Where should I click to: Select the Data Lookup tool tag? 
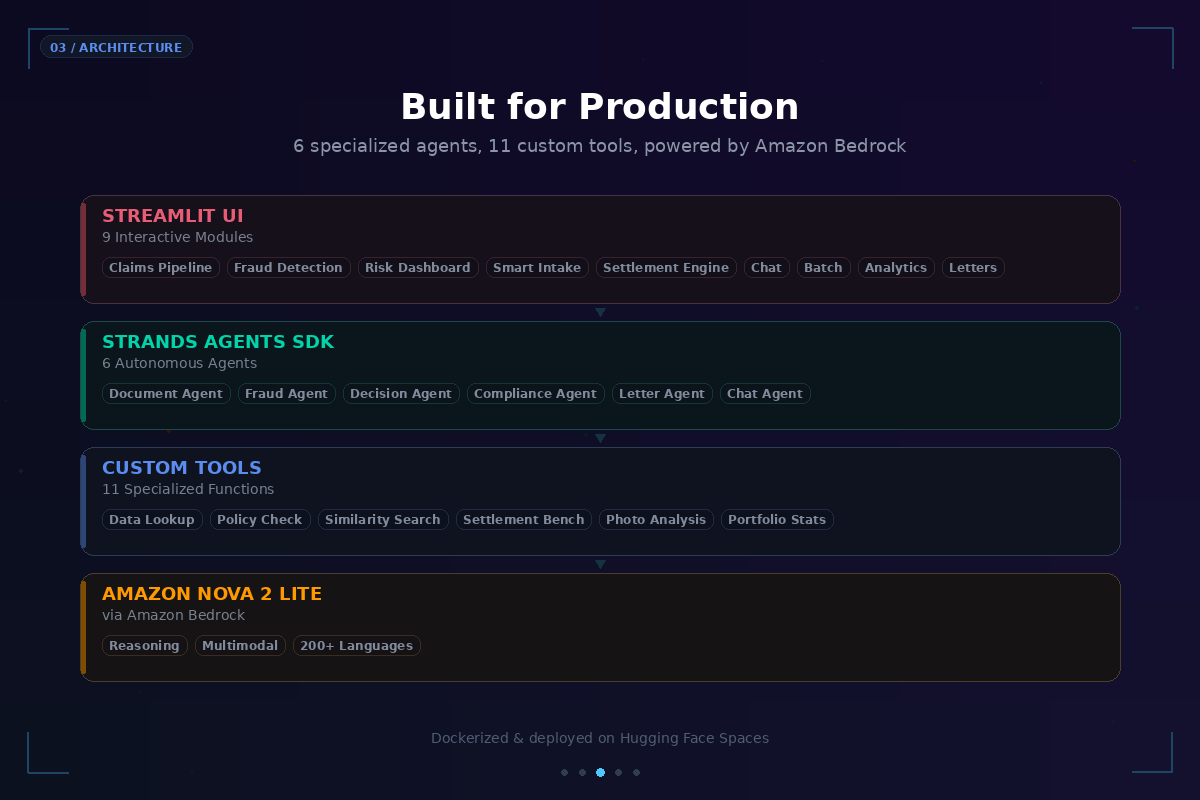coord(152,519)
